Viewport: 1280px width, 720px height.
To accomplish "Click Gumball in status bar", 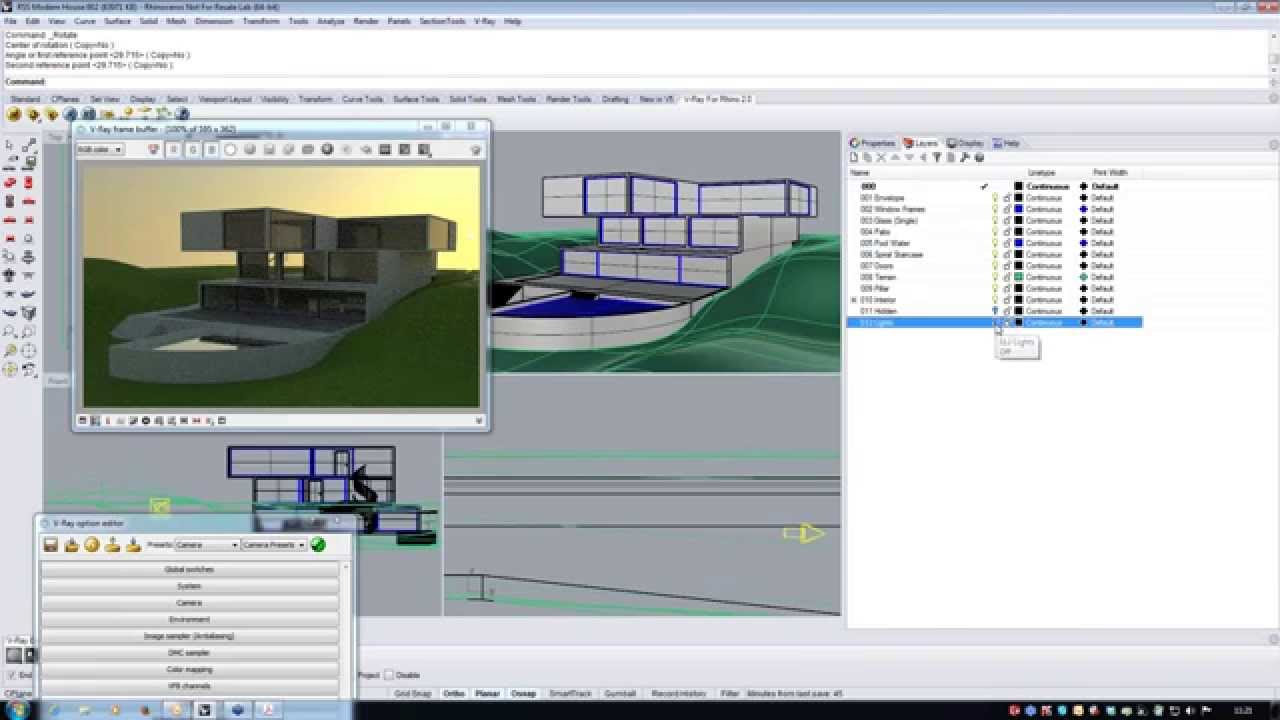I will click(620, 693).
